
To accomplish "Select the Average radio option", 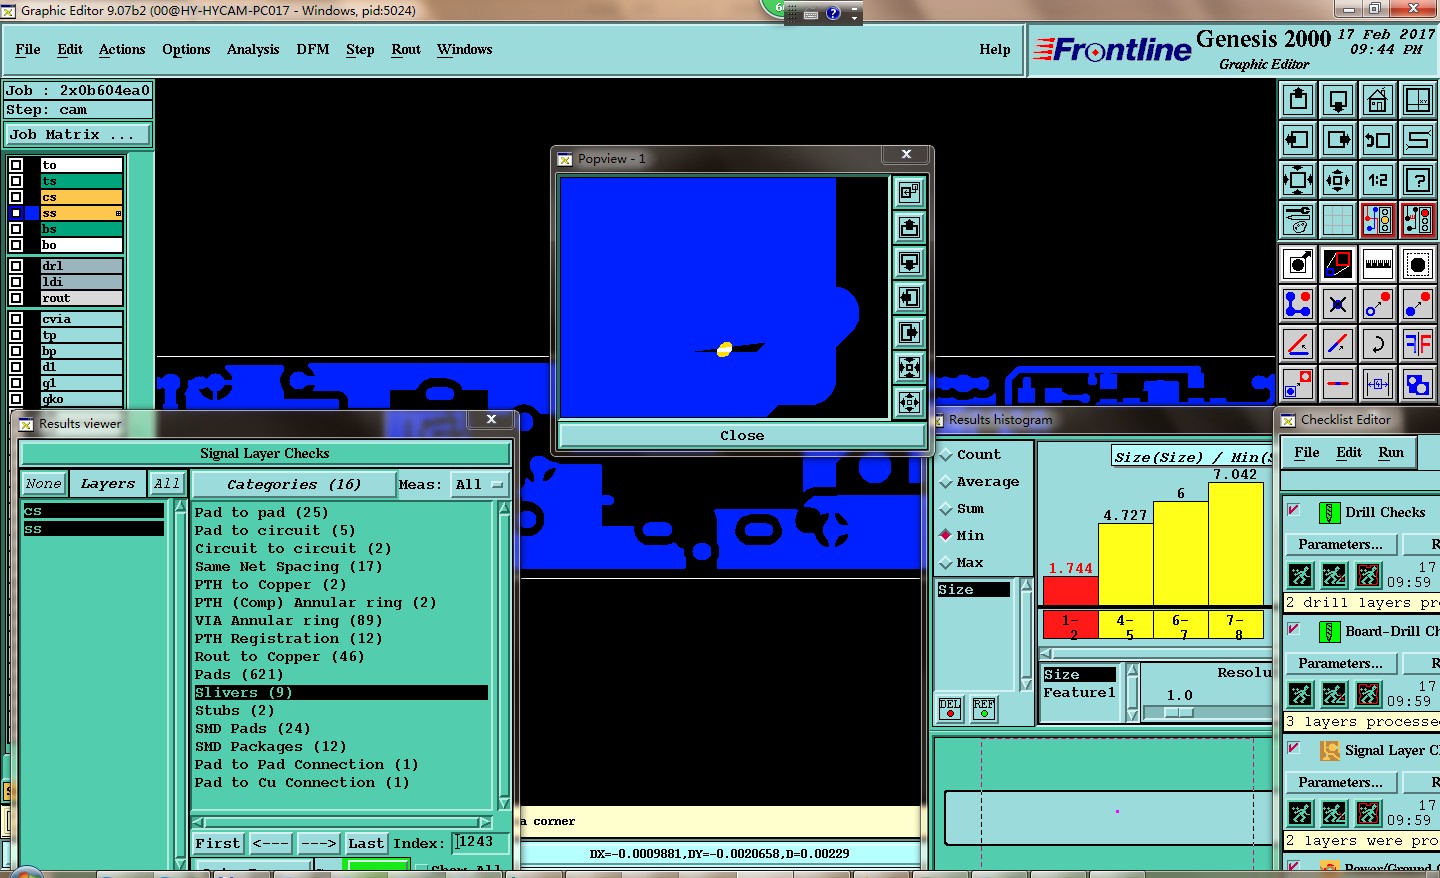I will pos(946,481).
